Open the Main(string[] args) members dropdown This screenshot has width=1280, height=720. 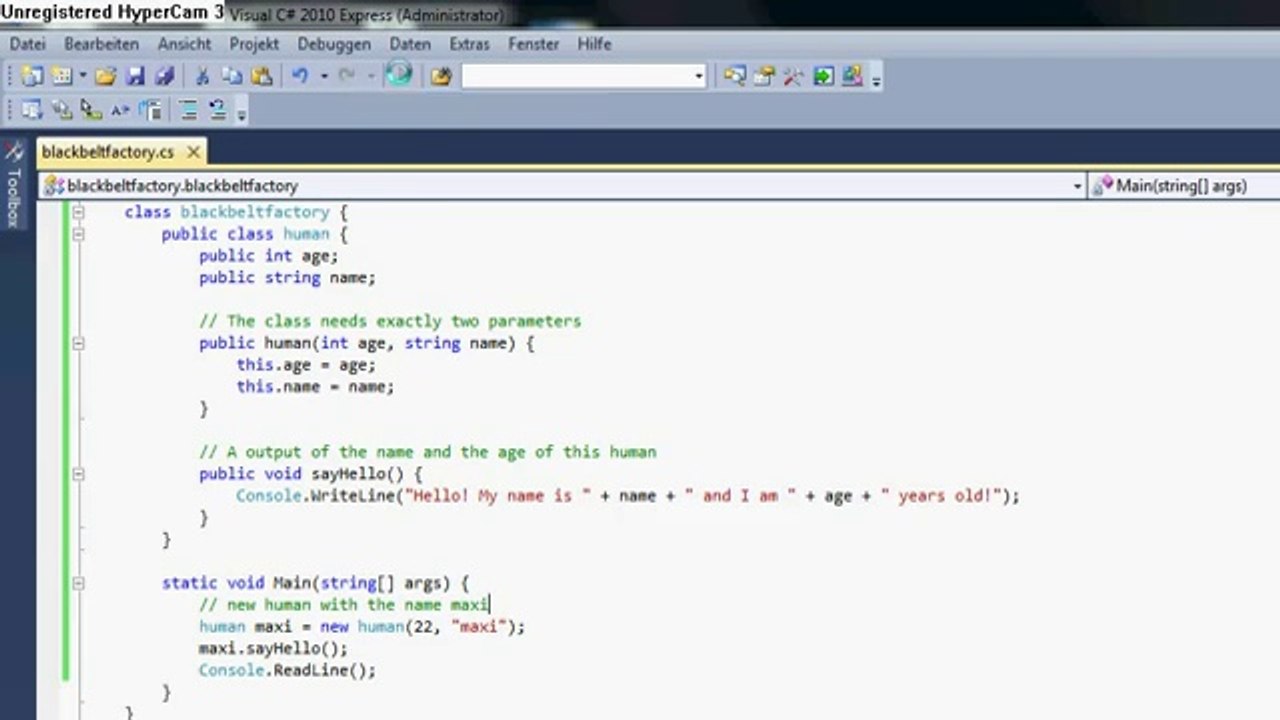pos(1184,186)
